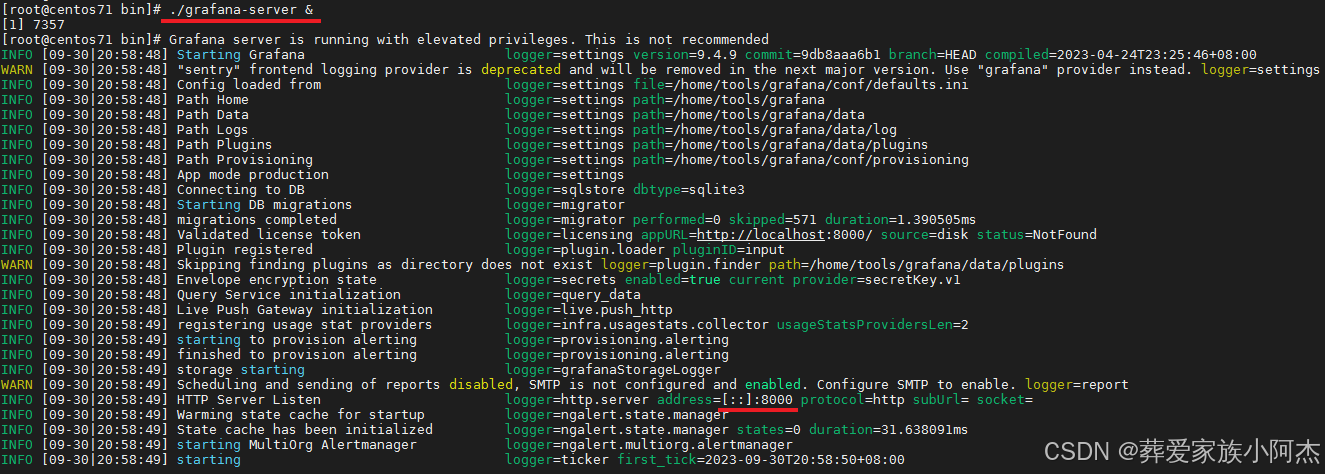Click the 'Config loaded from' message
This screenshot has width=1325, height=474.
[x=249, y=84]
